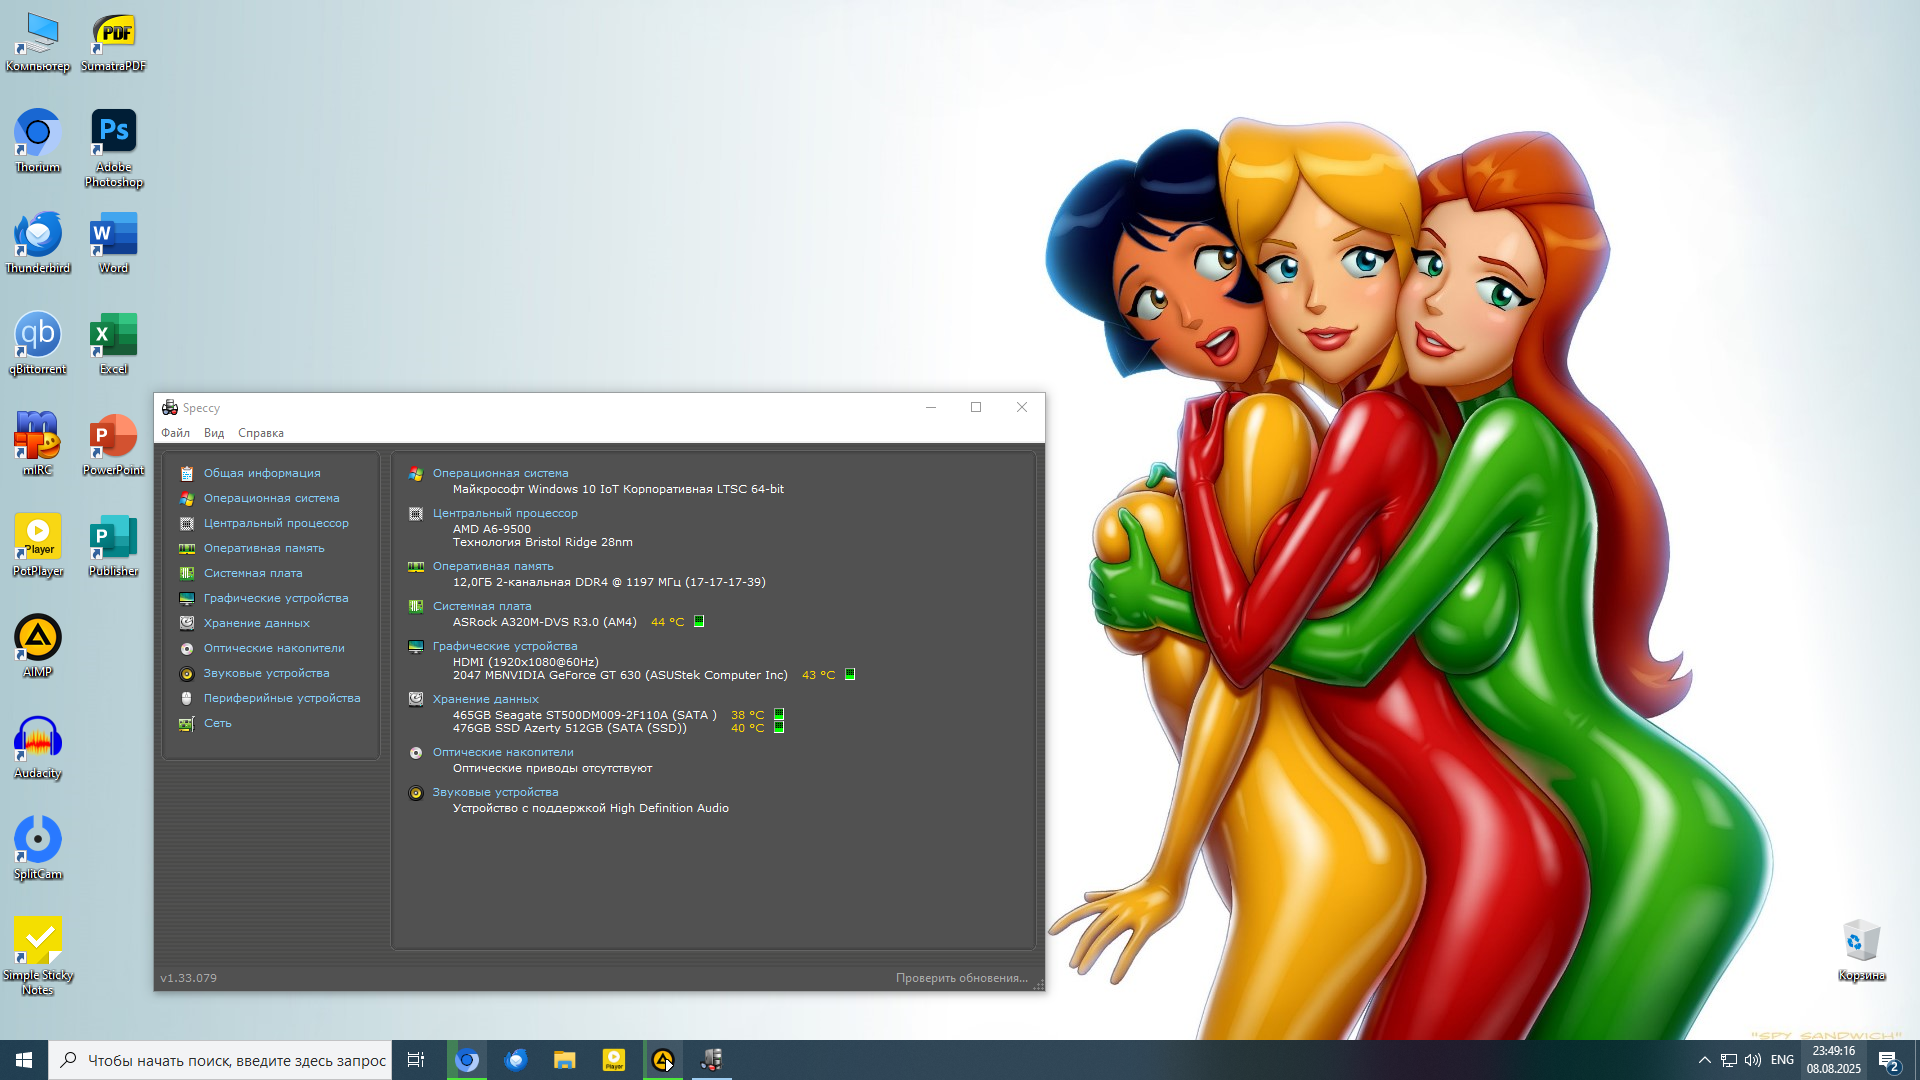This screenshot has height=1080, width=1920.
Task: Open the Вид menu
Action: pos(214,433)
